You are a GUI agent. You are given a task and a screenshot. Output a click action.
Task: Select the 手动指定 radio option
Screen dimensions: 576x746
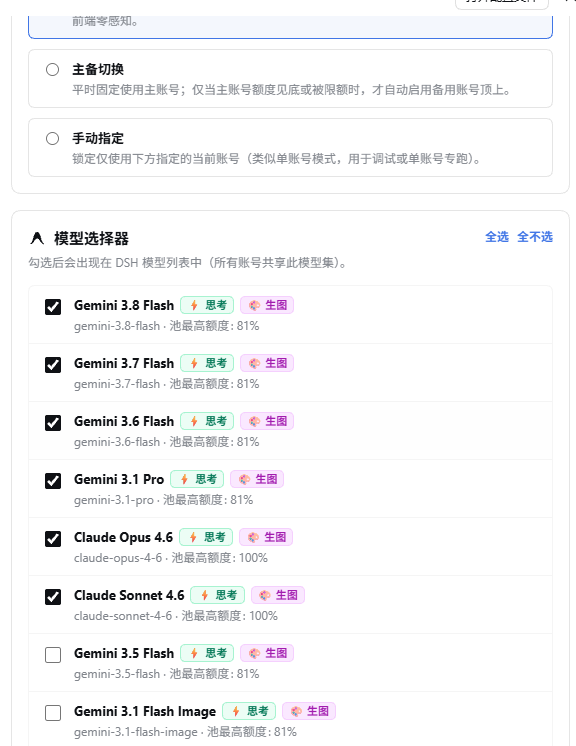(52, 138)
